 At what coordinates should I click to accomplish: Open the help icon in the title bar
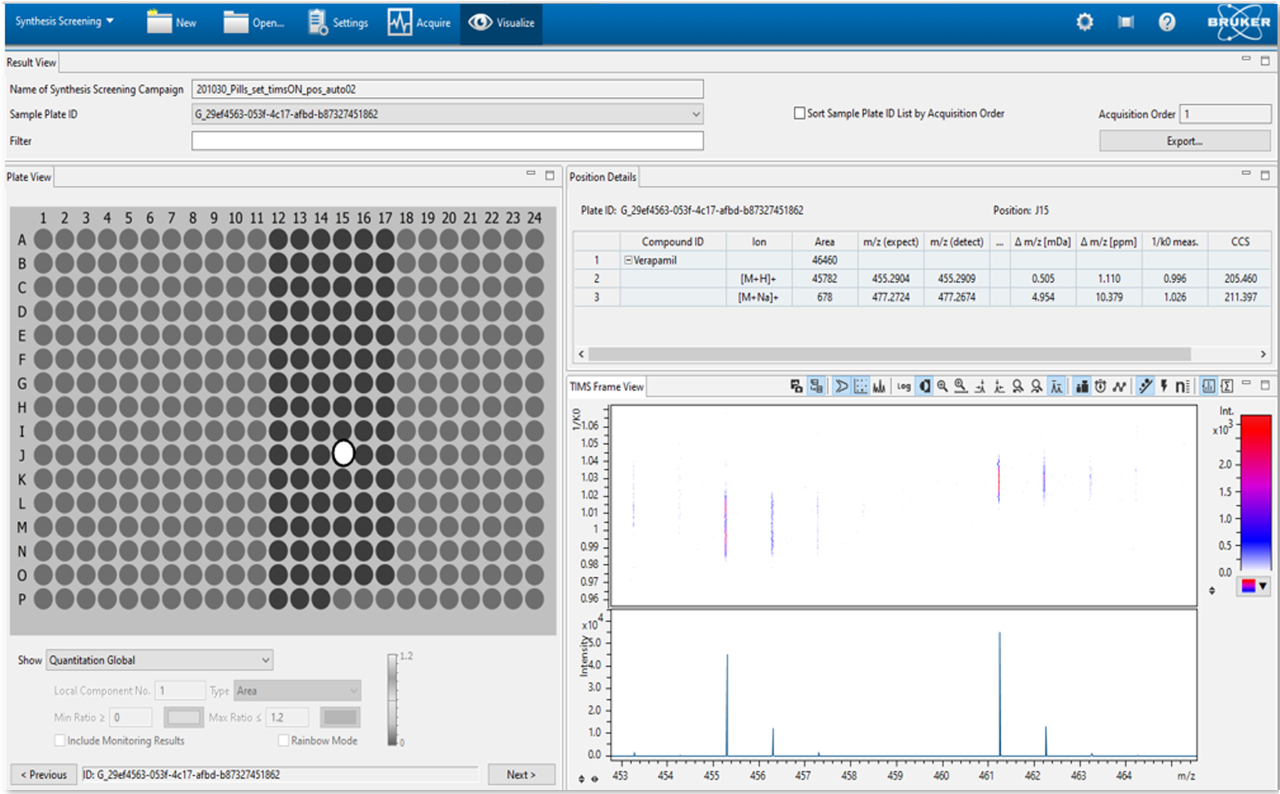[x=1166, y=21]
